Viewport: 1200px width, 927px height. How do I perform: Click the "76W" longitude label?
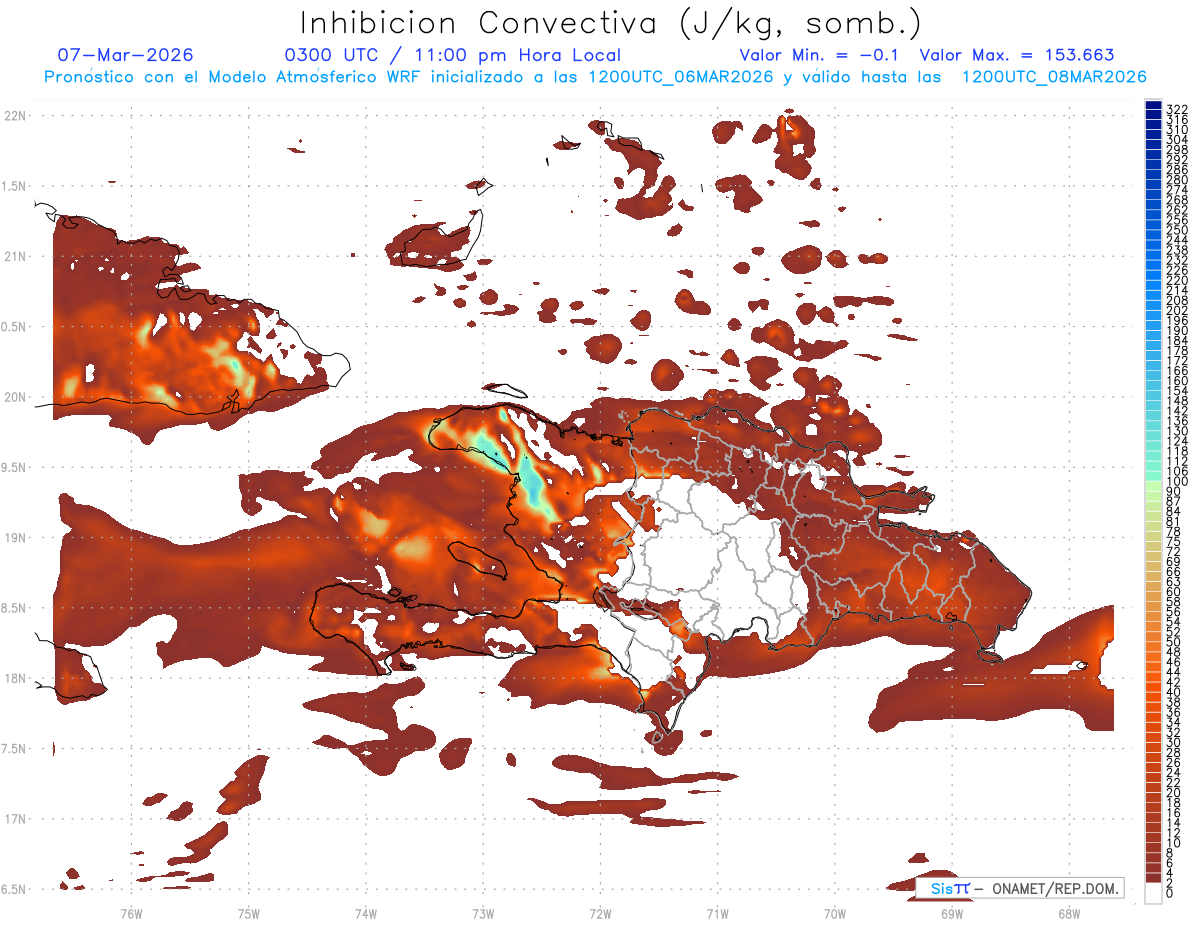[x=131, y=913]
